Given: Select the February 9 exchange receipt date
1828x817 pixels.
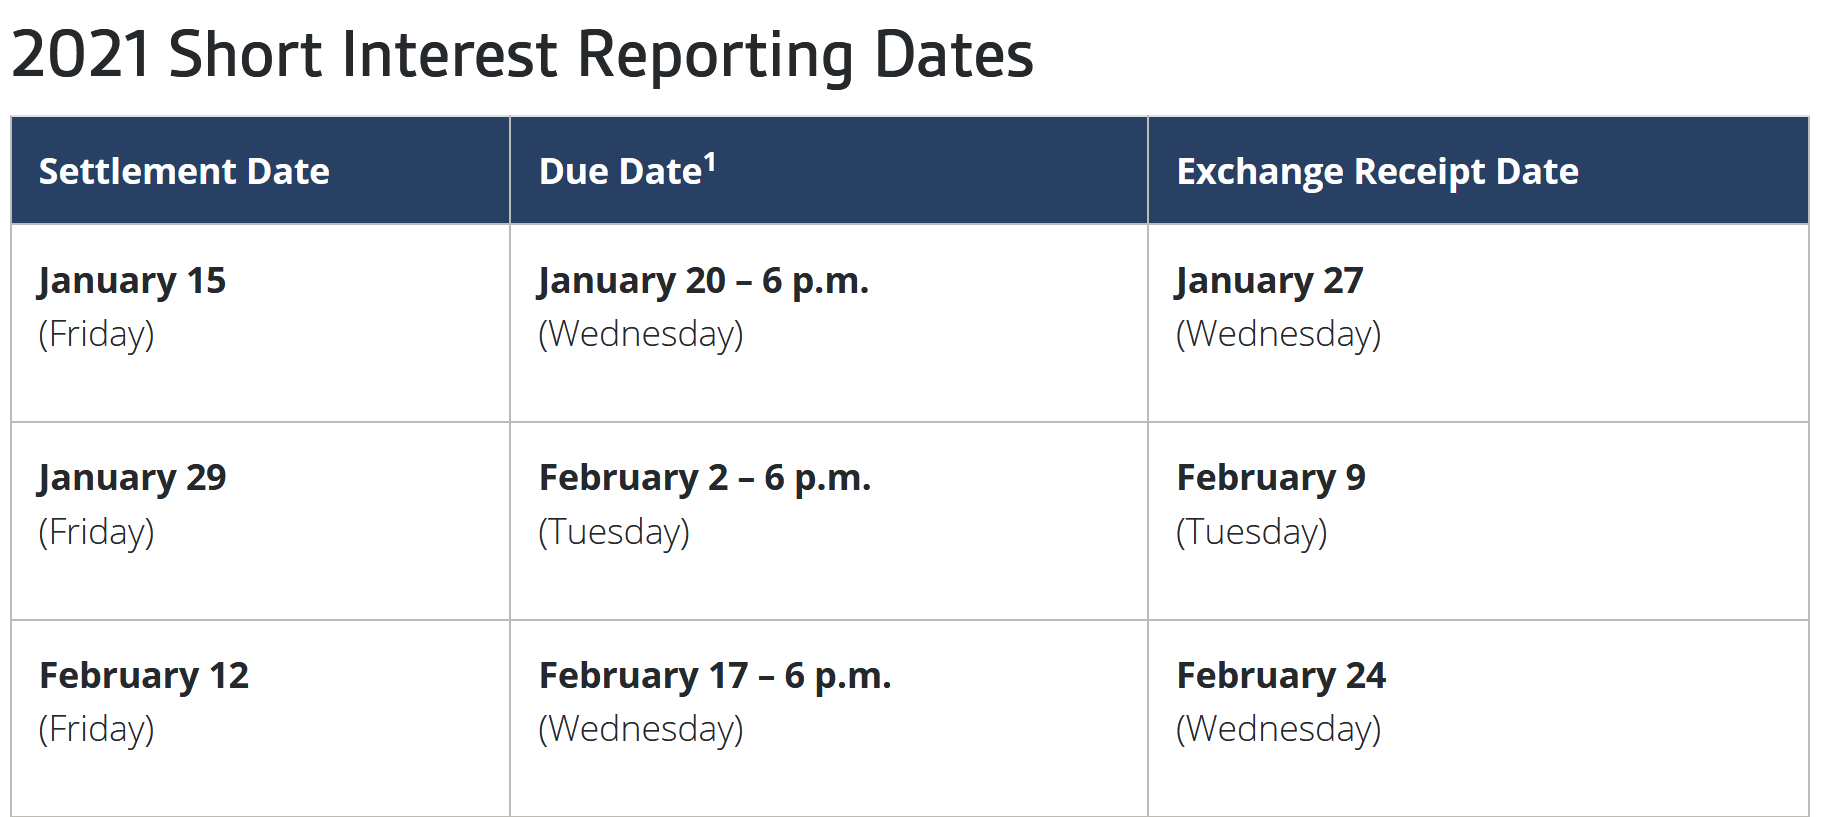Looking at the screenshot, I should click(x=1270, y=478).
